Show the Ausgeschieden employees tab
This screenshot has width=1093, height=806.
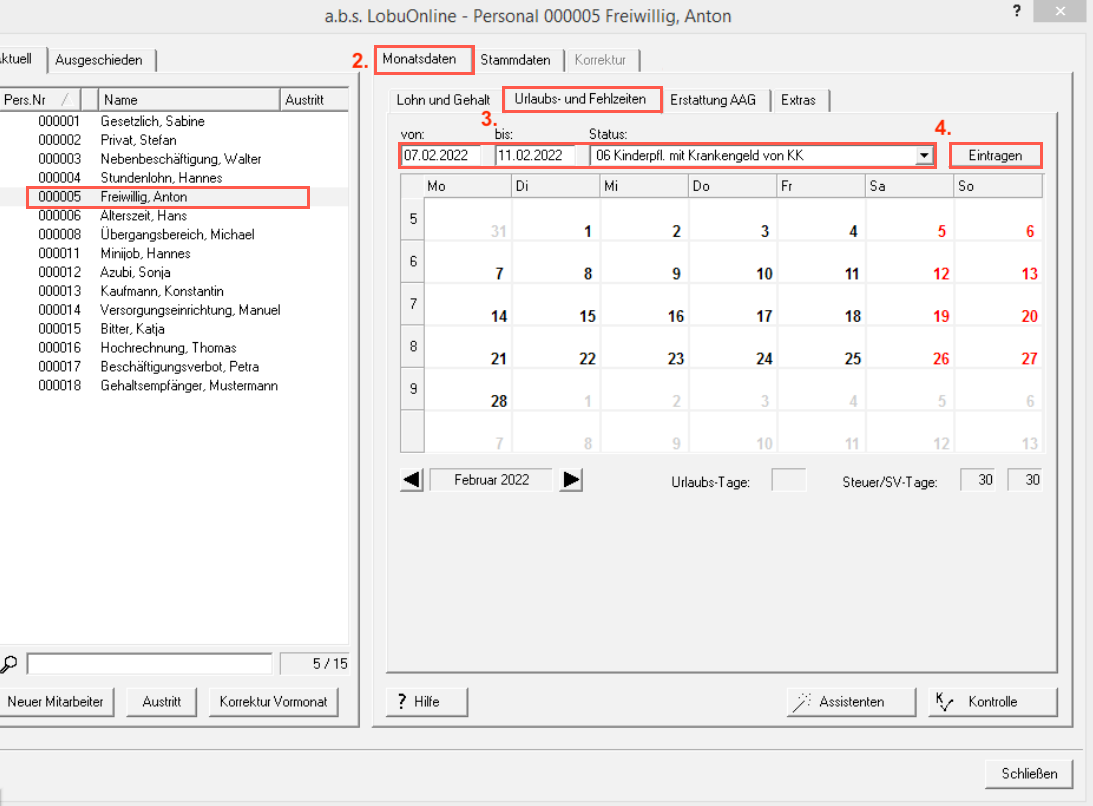click(x=99, y=60)
